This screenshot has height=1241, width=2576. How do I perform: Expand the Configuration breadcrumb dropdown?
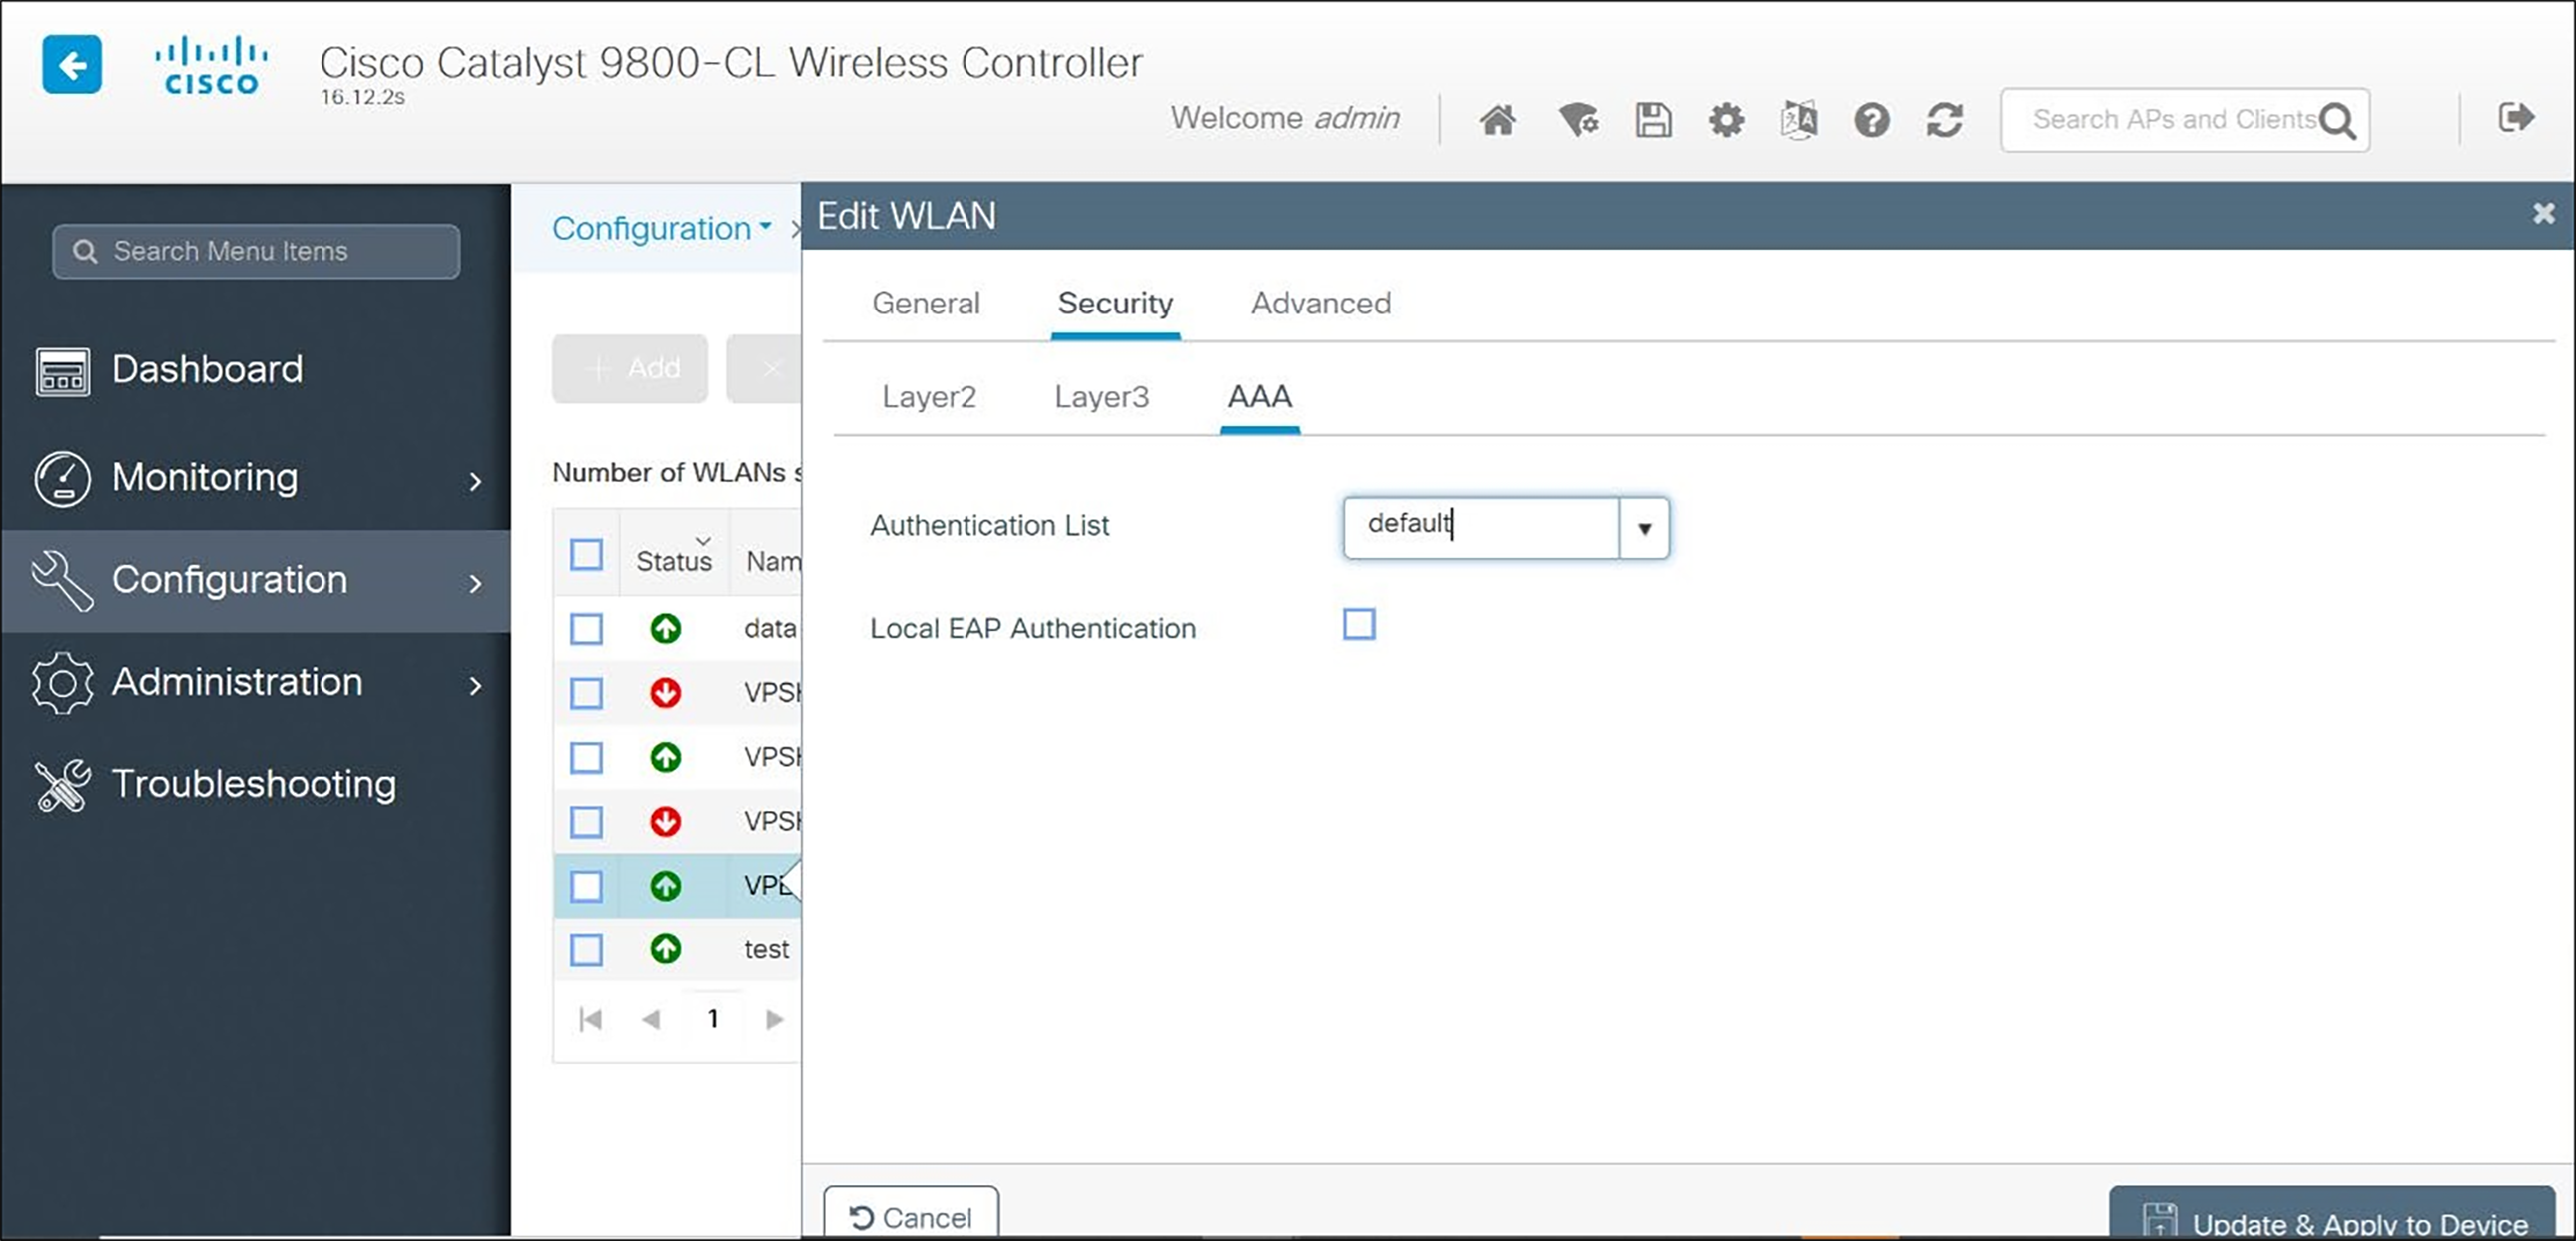click(x=766, y=228)
